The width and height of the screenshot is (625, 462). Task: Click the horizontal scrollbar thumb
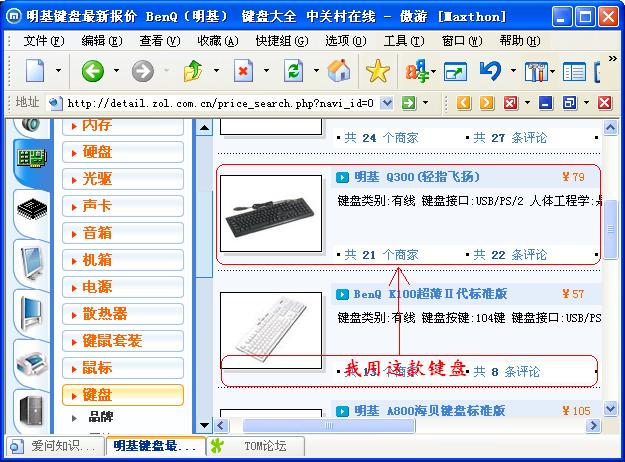[329, 425]
